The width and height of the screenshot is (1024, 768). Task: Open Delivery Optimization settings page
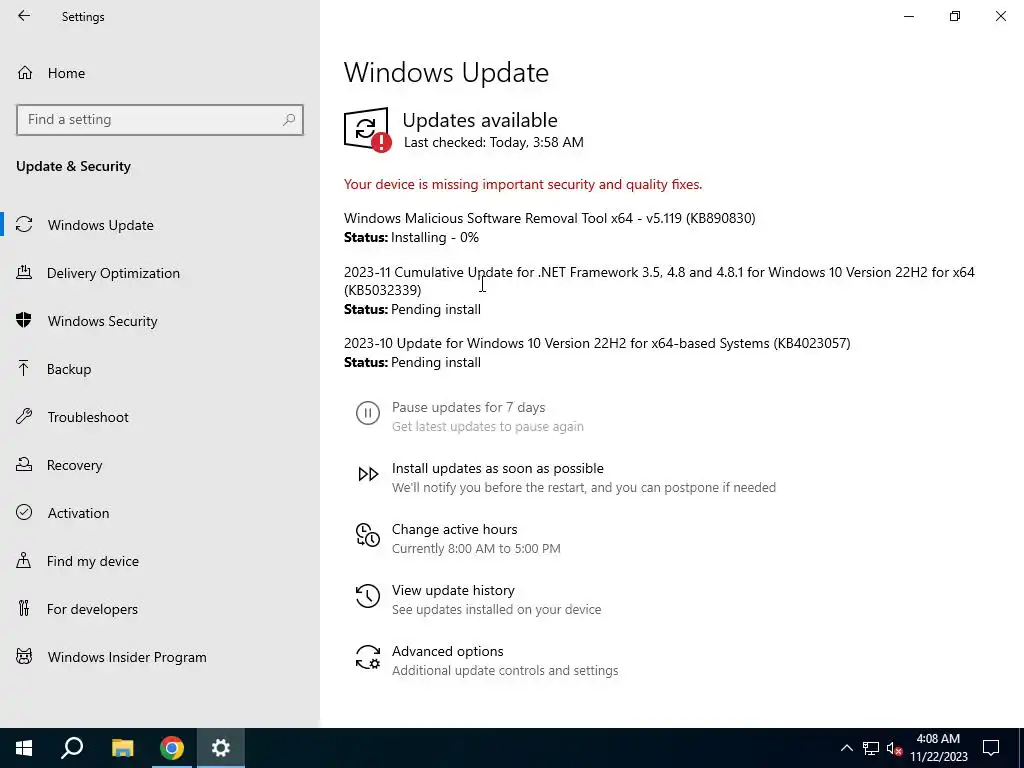coord(160,273)
